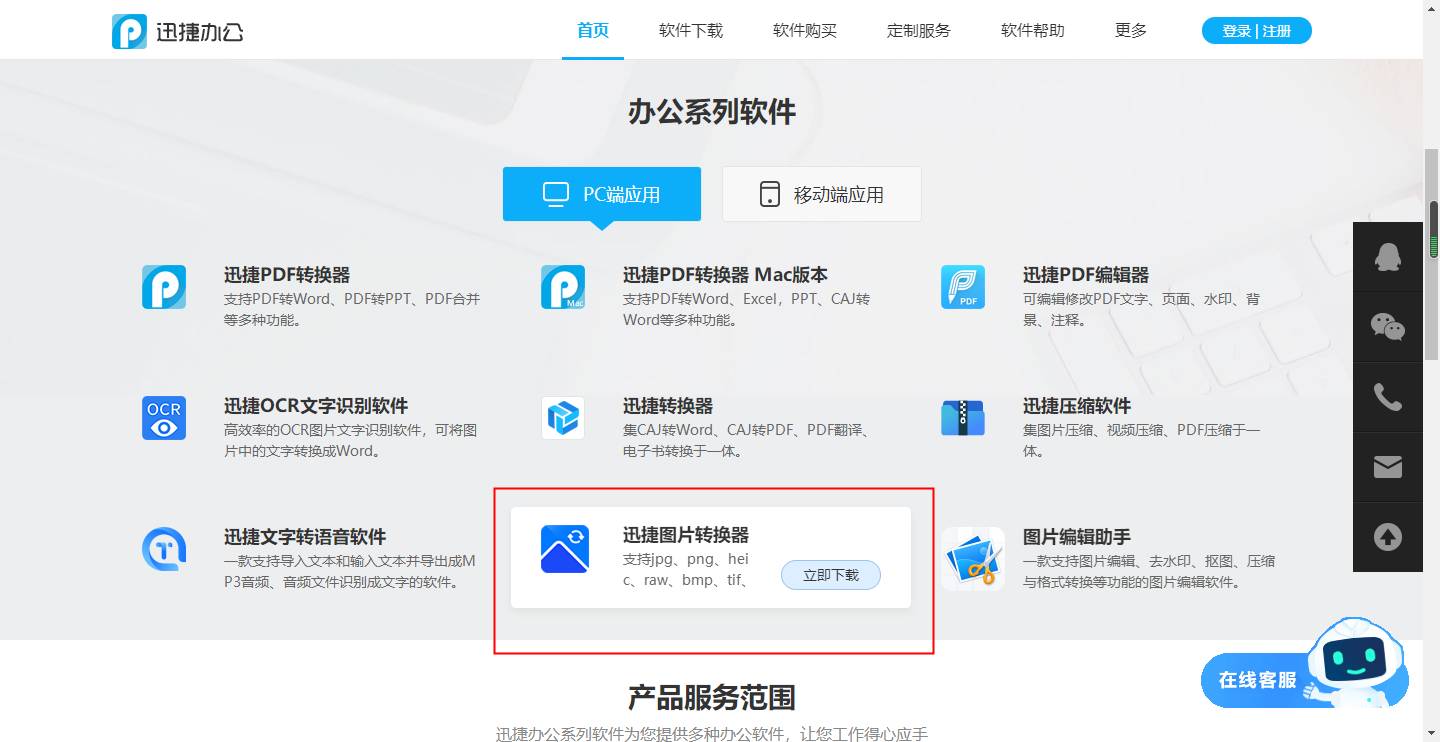The height and width of the screenshot is (742, 1440).
Task: Open the 图片编辑助手 title link
Action: tap(1077, 537)
